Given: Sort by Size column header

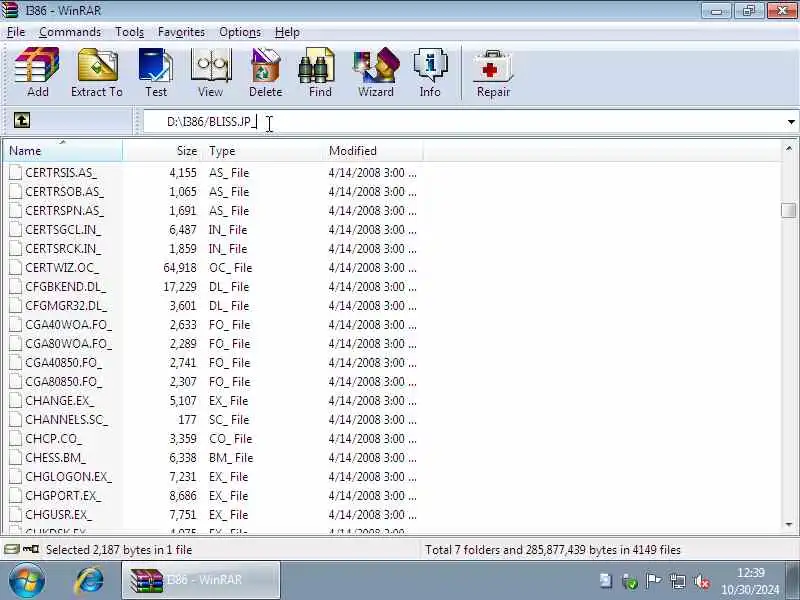Looking at the screenshot, I should 162,151.
